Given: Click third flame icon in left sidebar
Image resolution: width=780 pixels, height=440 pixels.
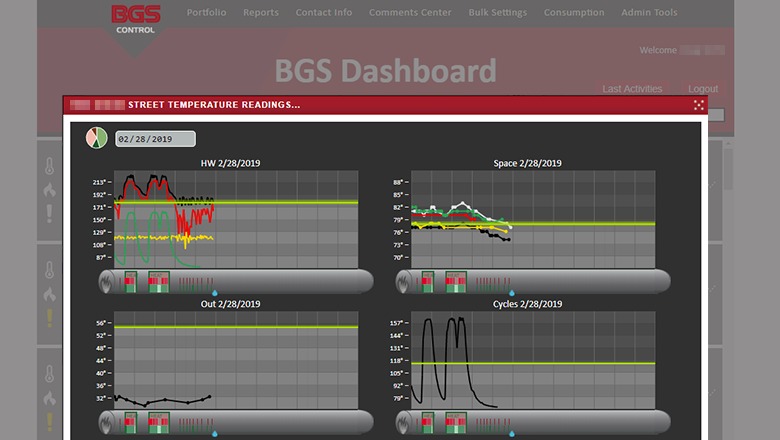Looking at the screenshot, I should 49,398.
